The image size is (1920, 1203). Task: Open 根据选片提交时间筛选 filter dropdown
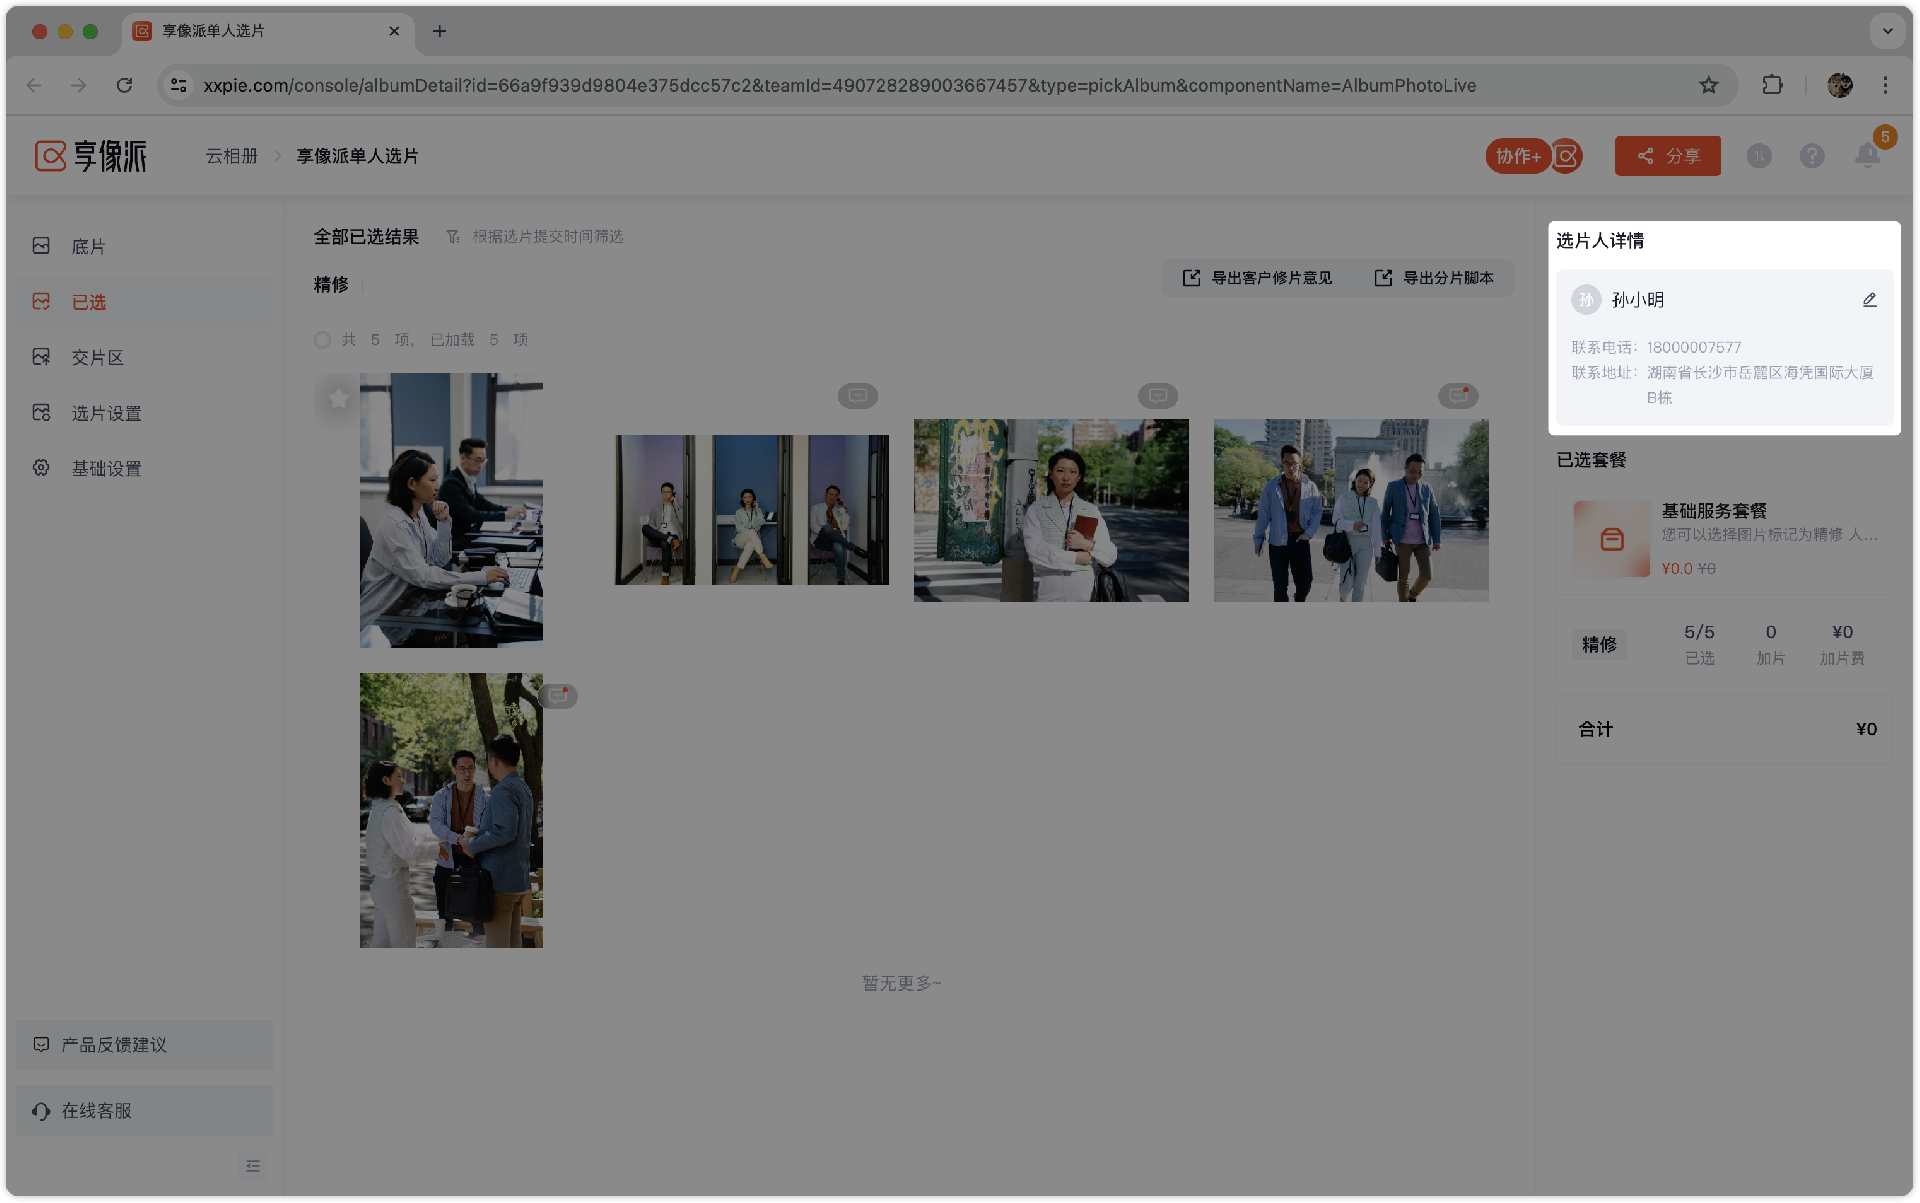547,237
